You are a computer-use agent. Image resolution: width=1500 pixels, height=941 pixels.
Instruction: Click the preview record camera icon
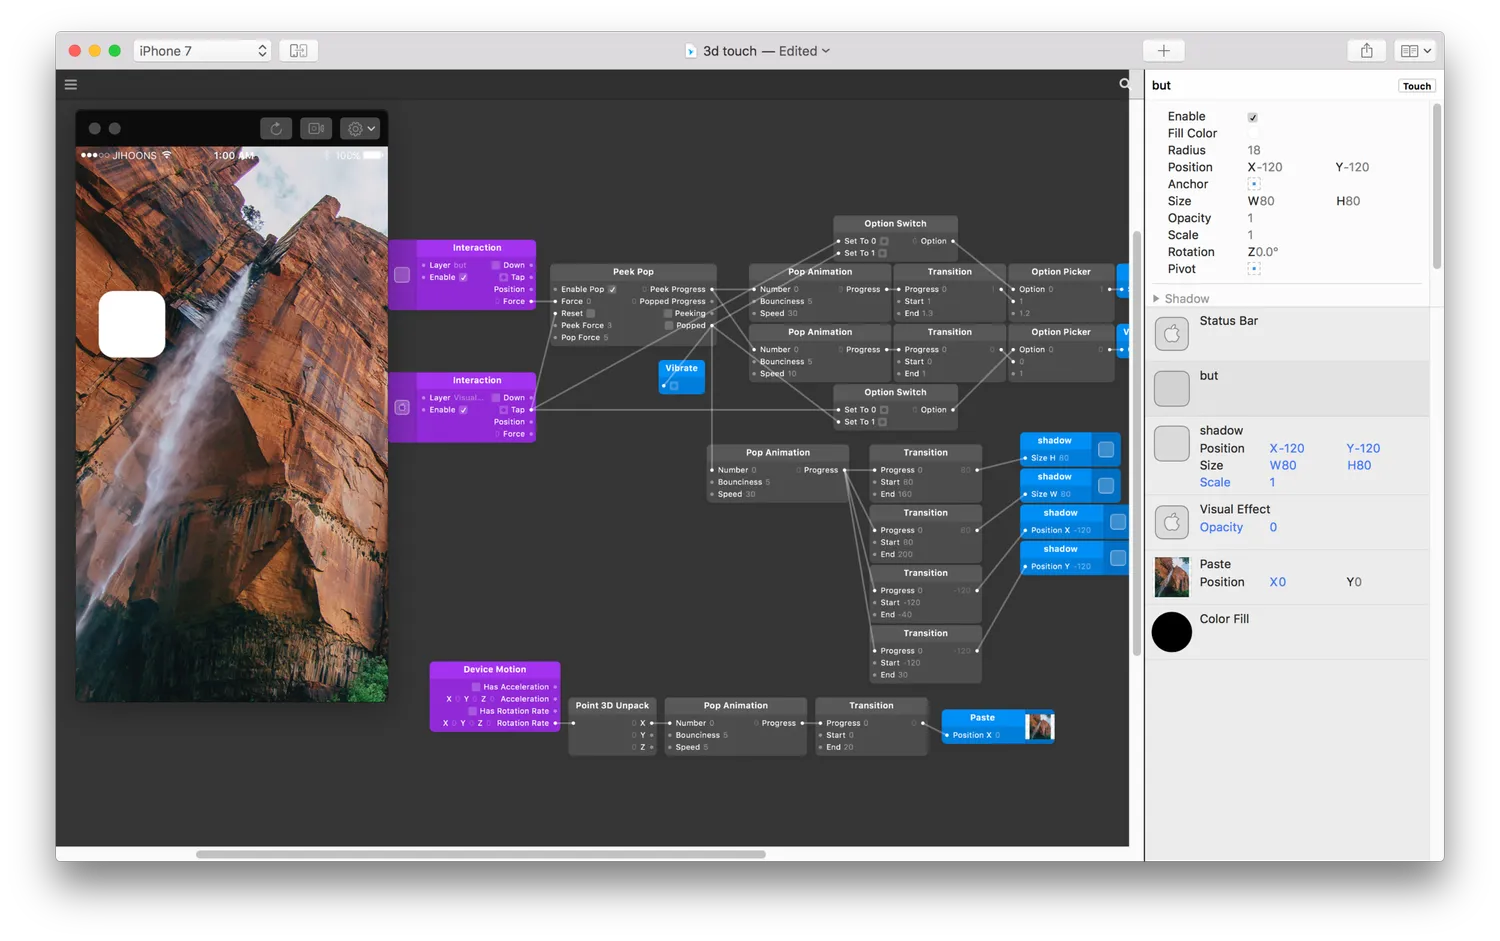(x=316, y=128)
